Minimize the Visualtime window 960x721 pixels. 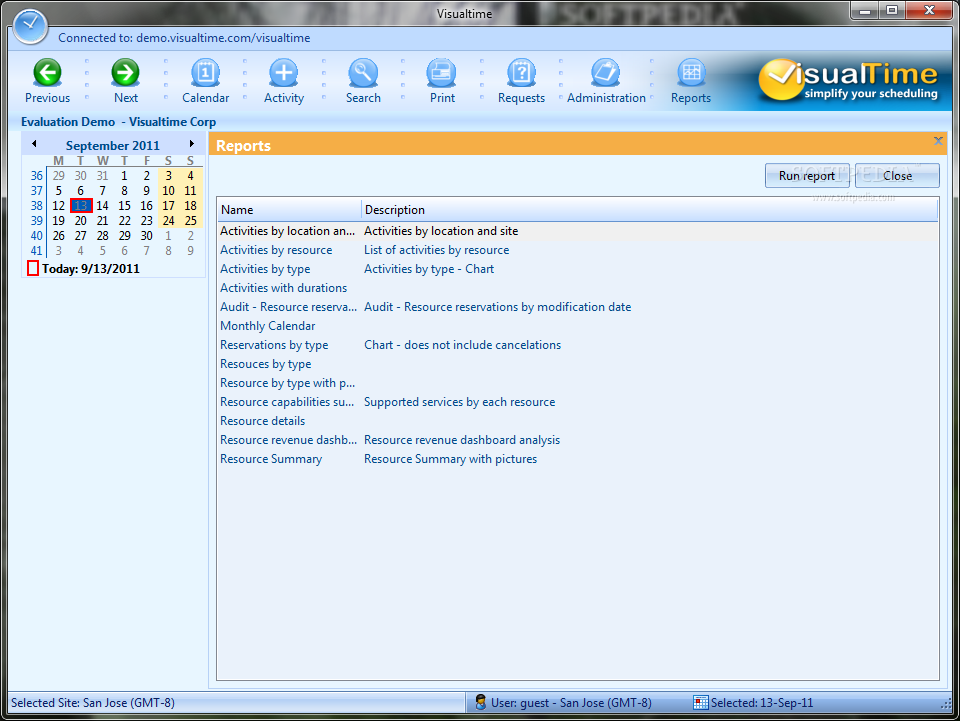[865, 10]
